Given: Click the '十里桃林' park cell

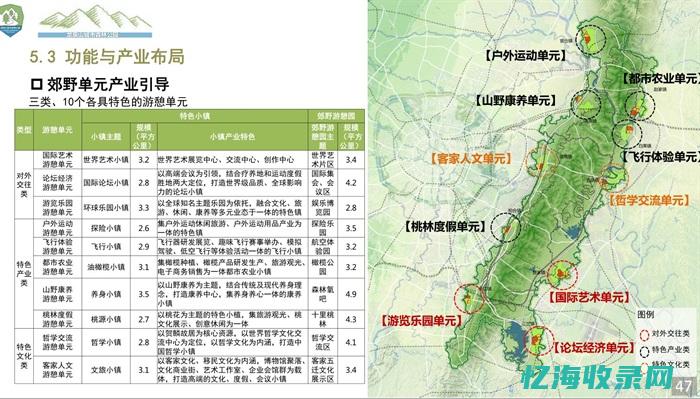Looking at the screenshot, I should (323, 320).
